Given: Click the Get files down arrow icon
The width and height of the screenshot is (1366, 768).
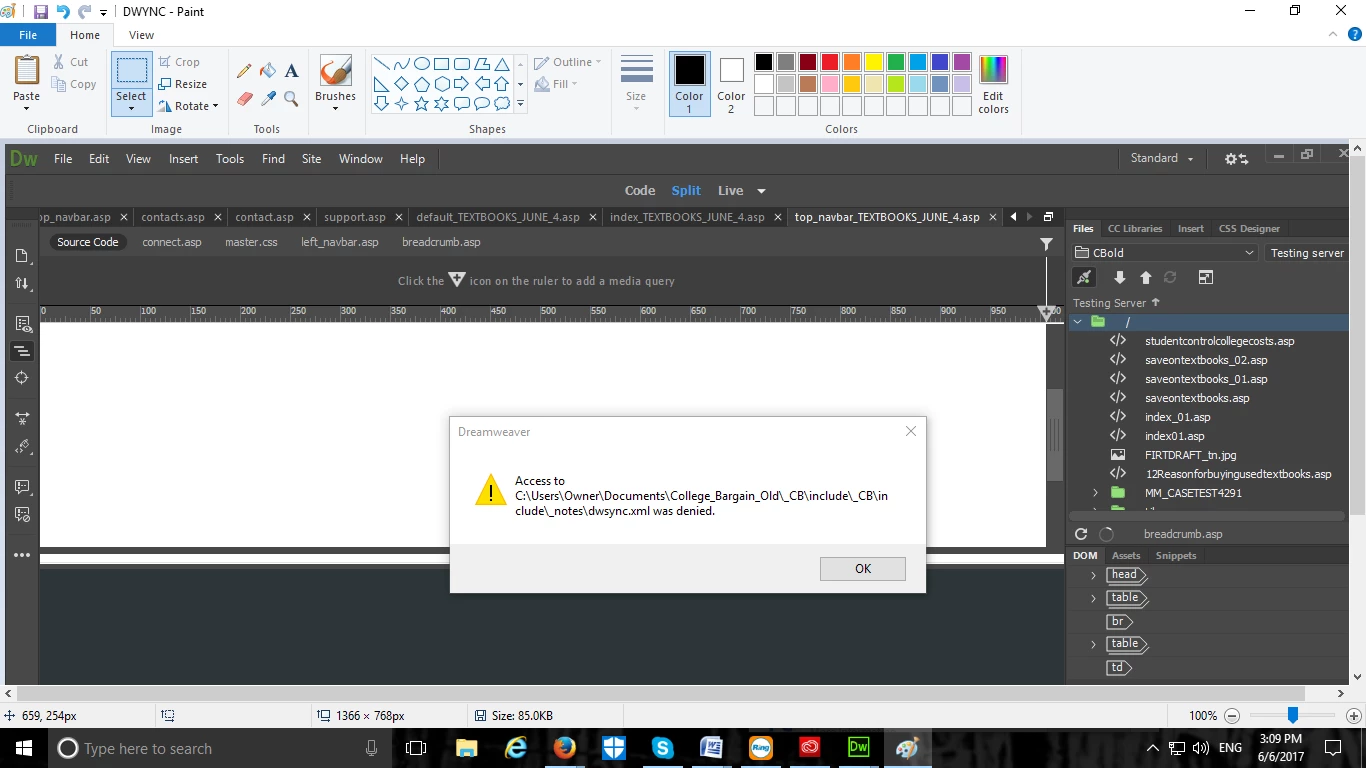Looking at the screenshot, I should [x=1120, y=277].
